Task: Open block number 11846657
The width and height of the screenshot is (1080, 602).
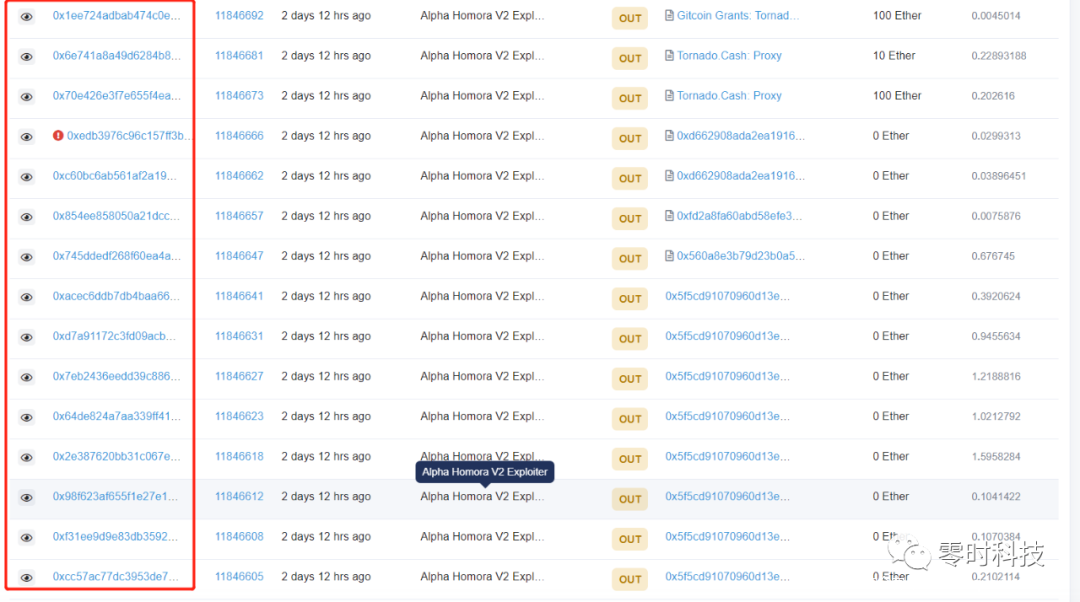Action: 239,216
